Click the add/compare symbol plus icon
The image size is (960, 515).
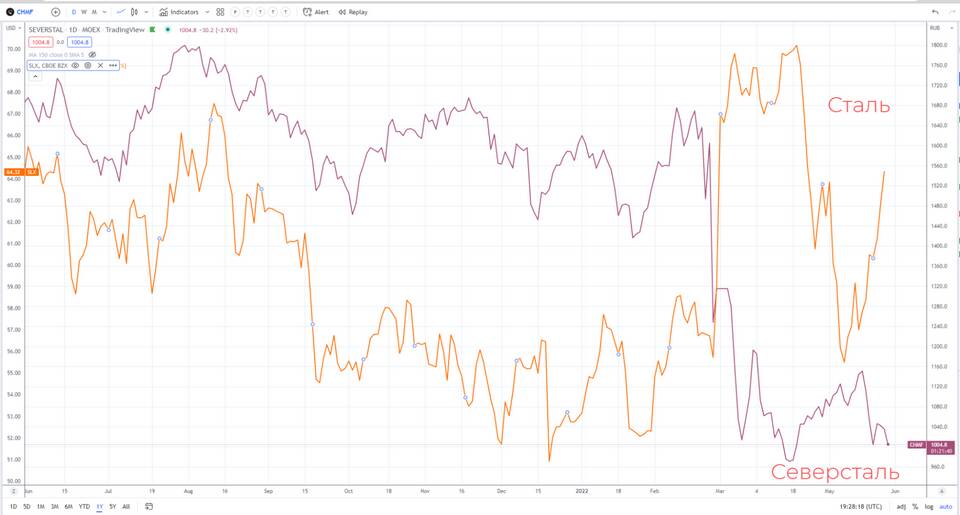56,12
